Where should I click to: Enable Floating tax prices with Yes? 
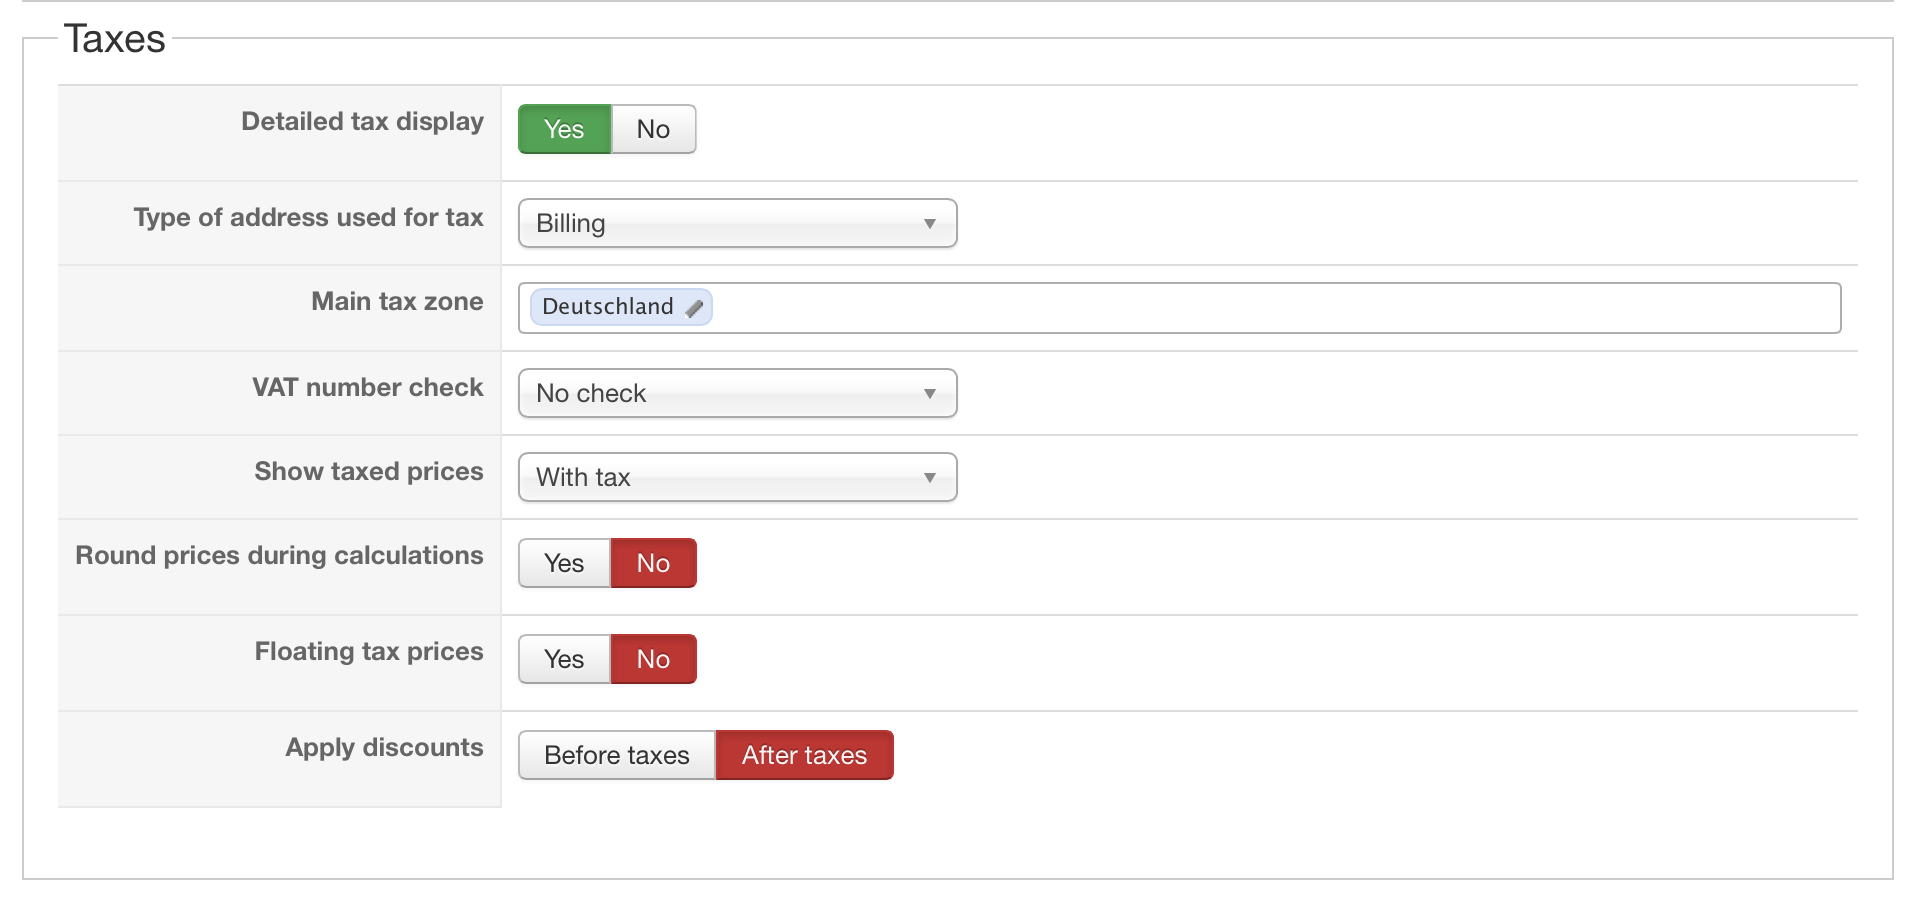564,659
